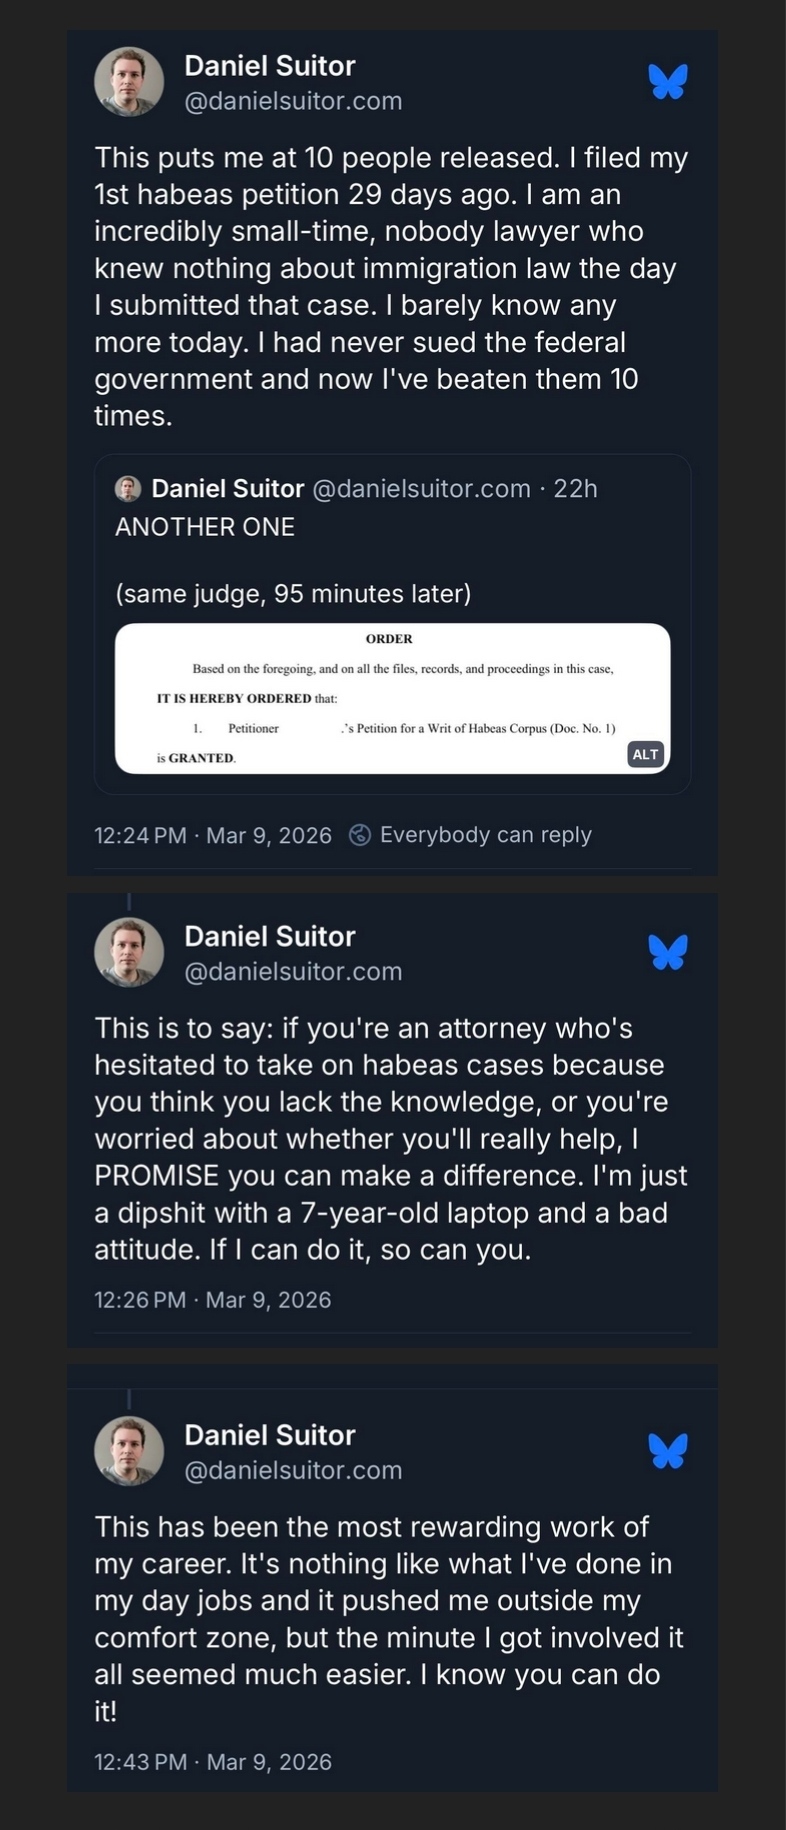Click the "22h" timestamp on the quoted post
786x1830 pixels.
click(576, 489)
